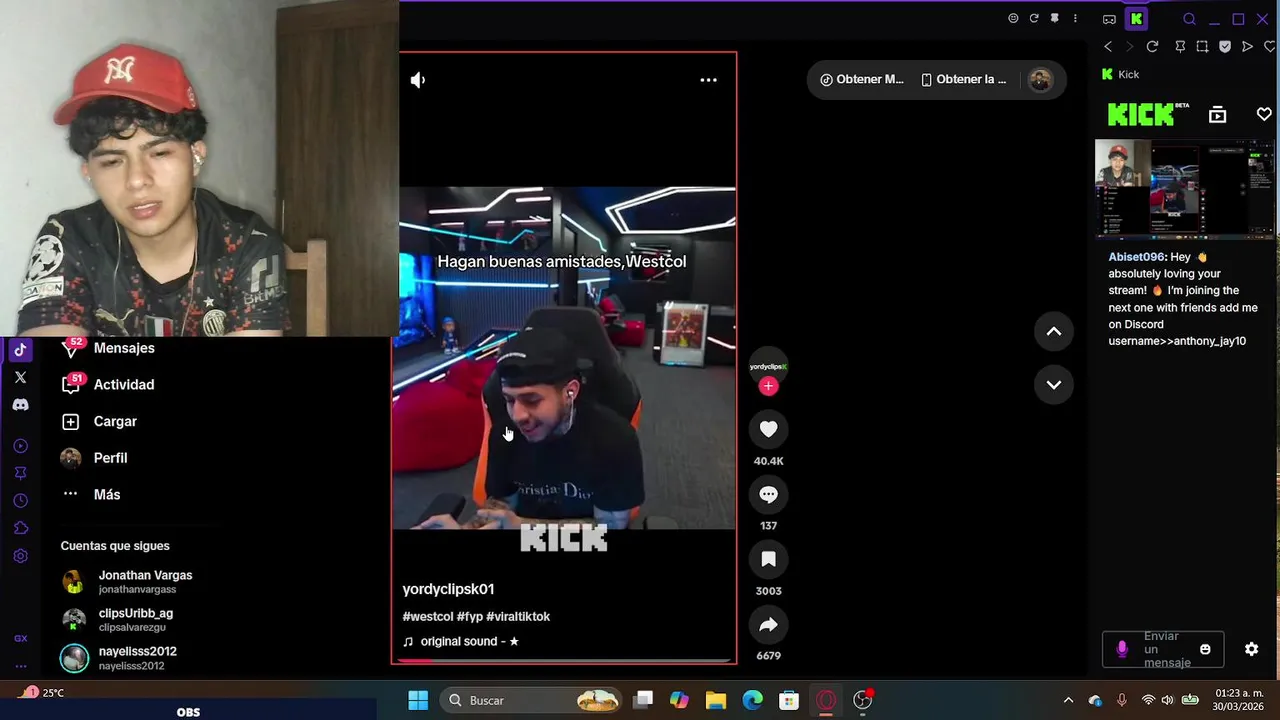
Task: Open the emoji picker in Kick chat
Action: point(1205,650)
